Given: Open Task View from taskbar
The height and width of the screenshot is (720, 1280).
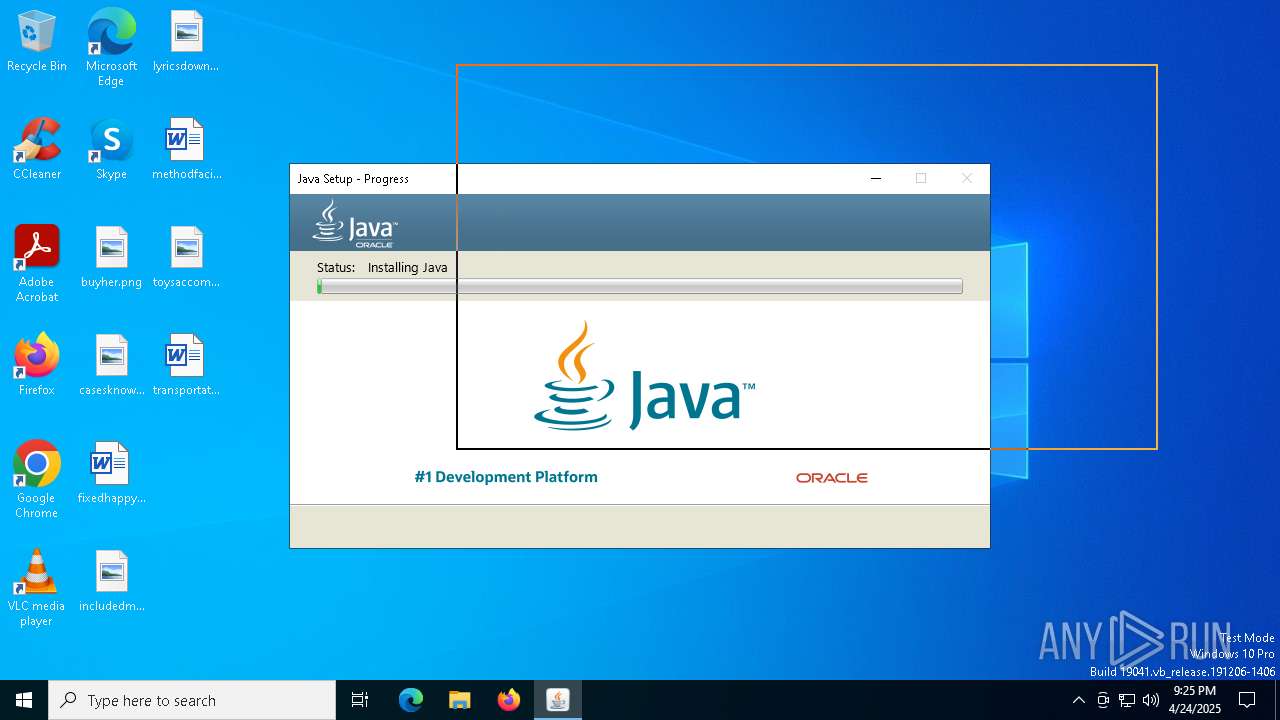Looking at the screenshot, I should [360, 700].
